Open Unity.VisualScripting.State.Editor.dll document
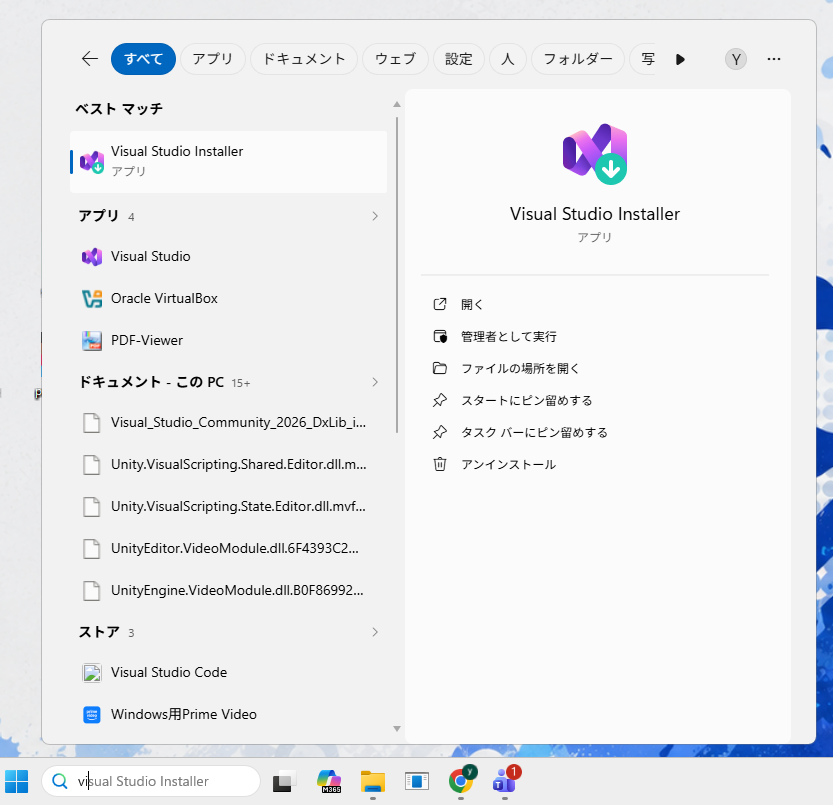Viewport: 833px width, 805px height. [228, 507]
